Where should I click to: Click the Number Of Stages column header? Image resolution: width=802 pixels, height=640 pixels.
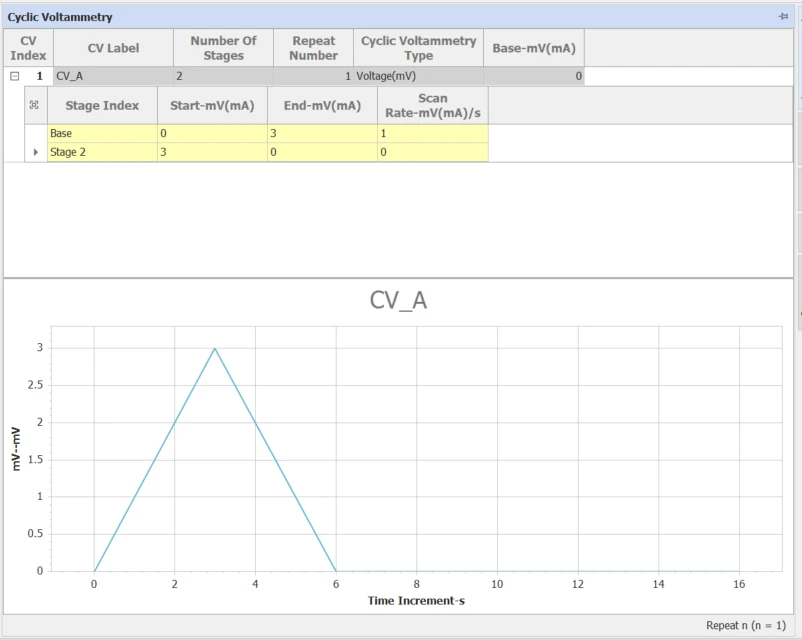click(x=224, y=48)
